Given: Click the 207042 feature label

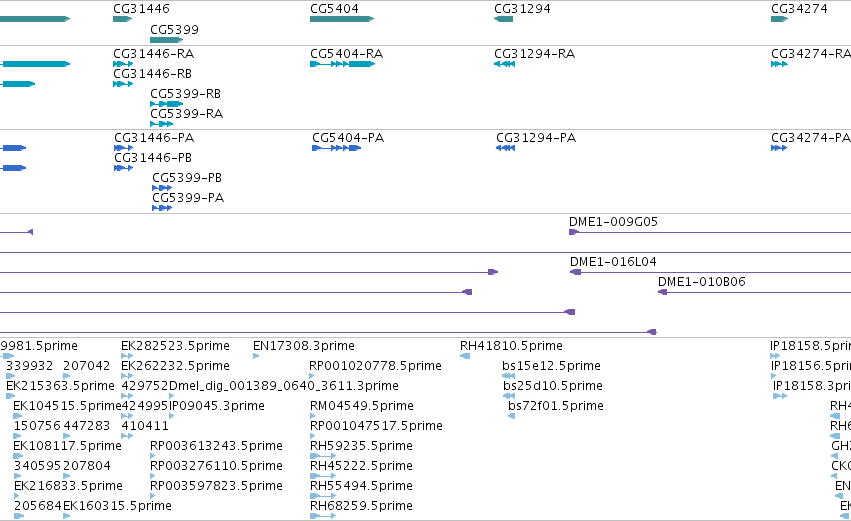Looking at the screenshot, I should [87, 366].
